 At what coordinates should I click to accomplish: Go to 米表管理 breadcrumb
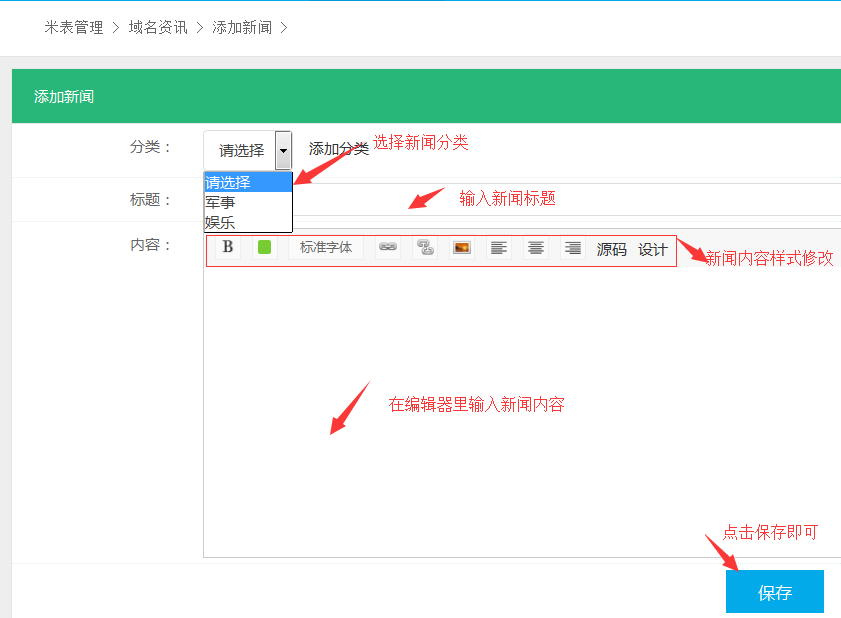73,27
